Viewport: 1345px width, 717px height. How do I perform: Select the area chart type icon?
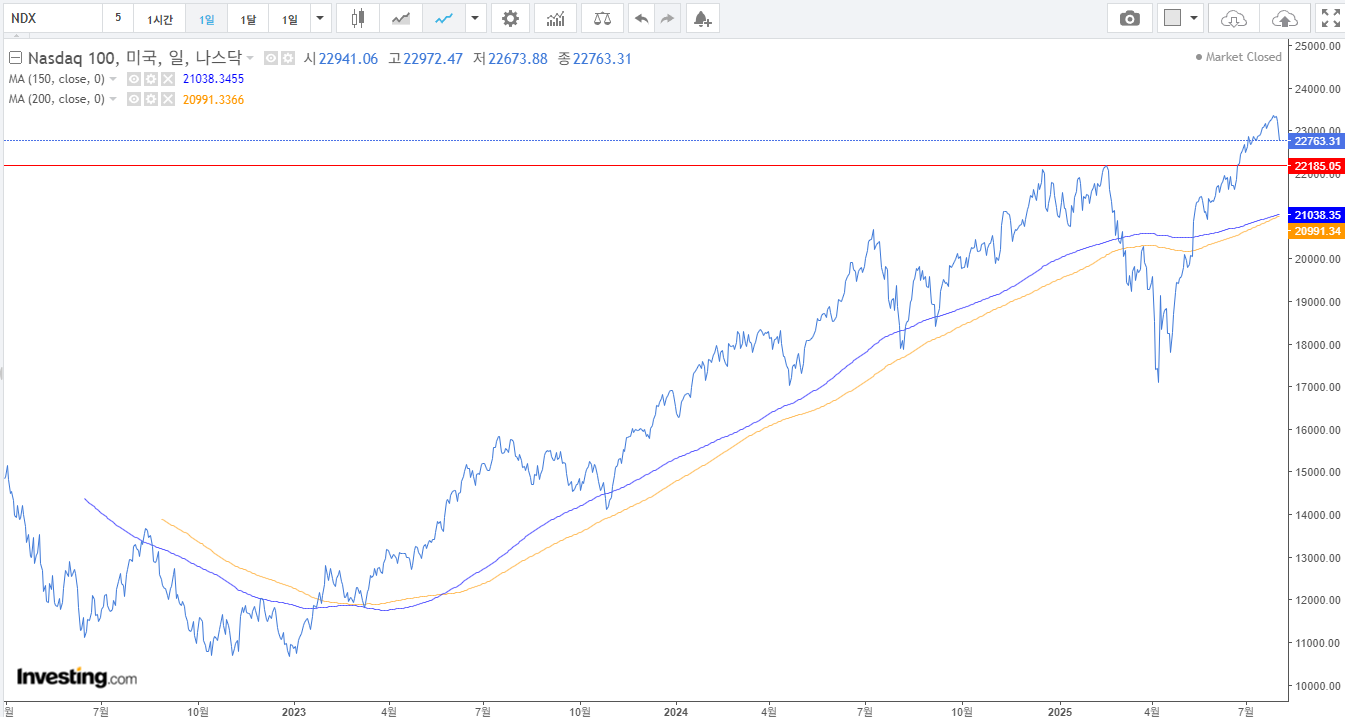(401, 18)
